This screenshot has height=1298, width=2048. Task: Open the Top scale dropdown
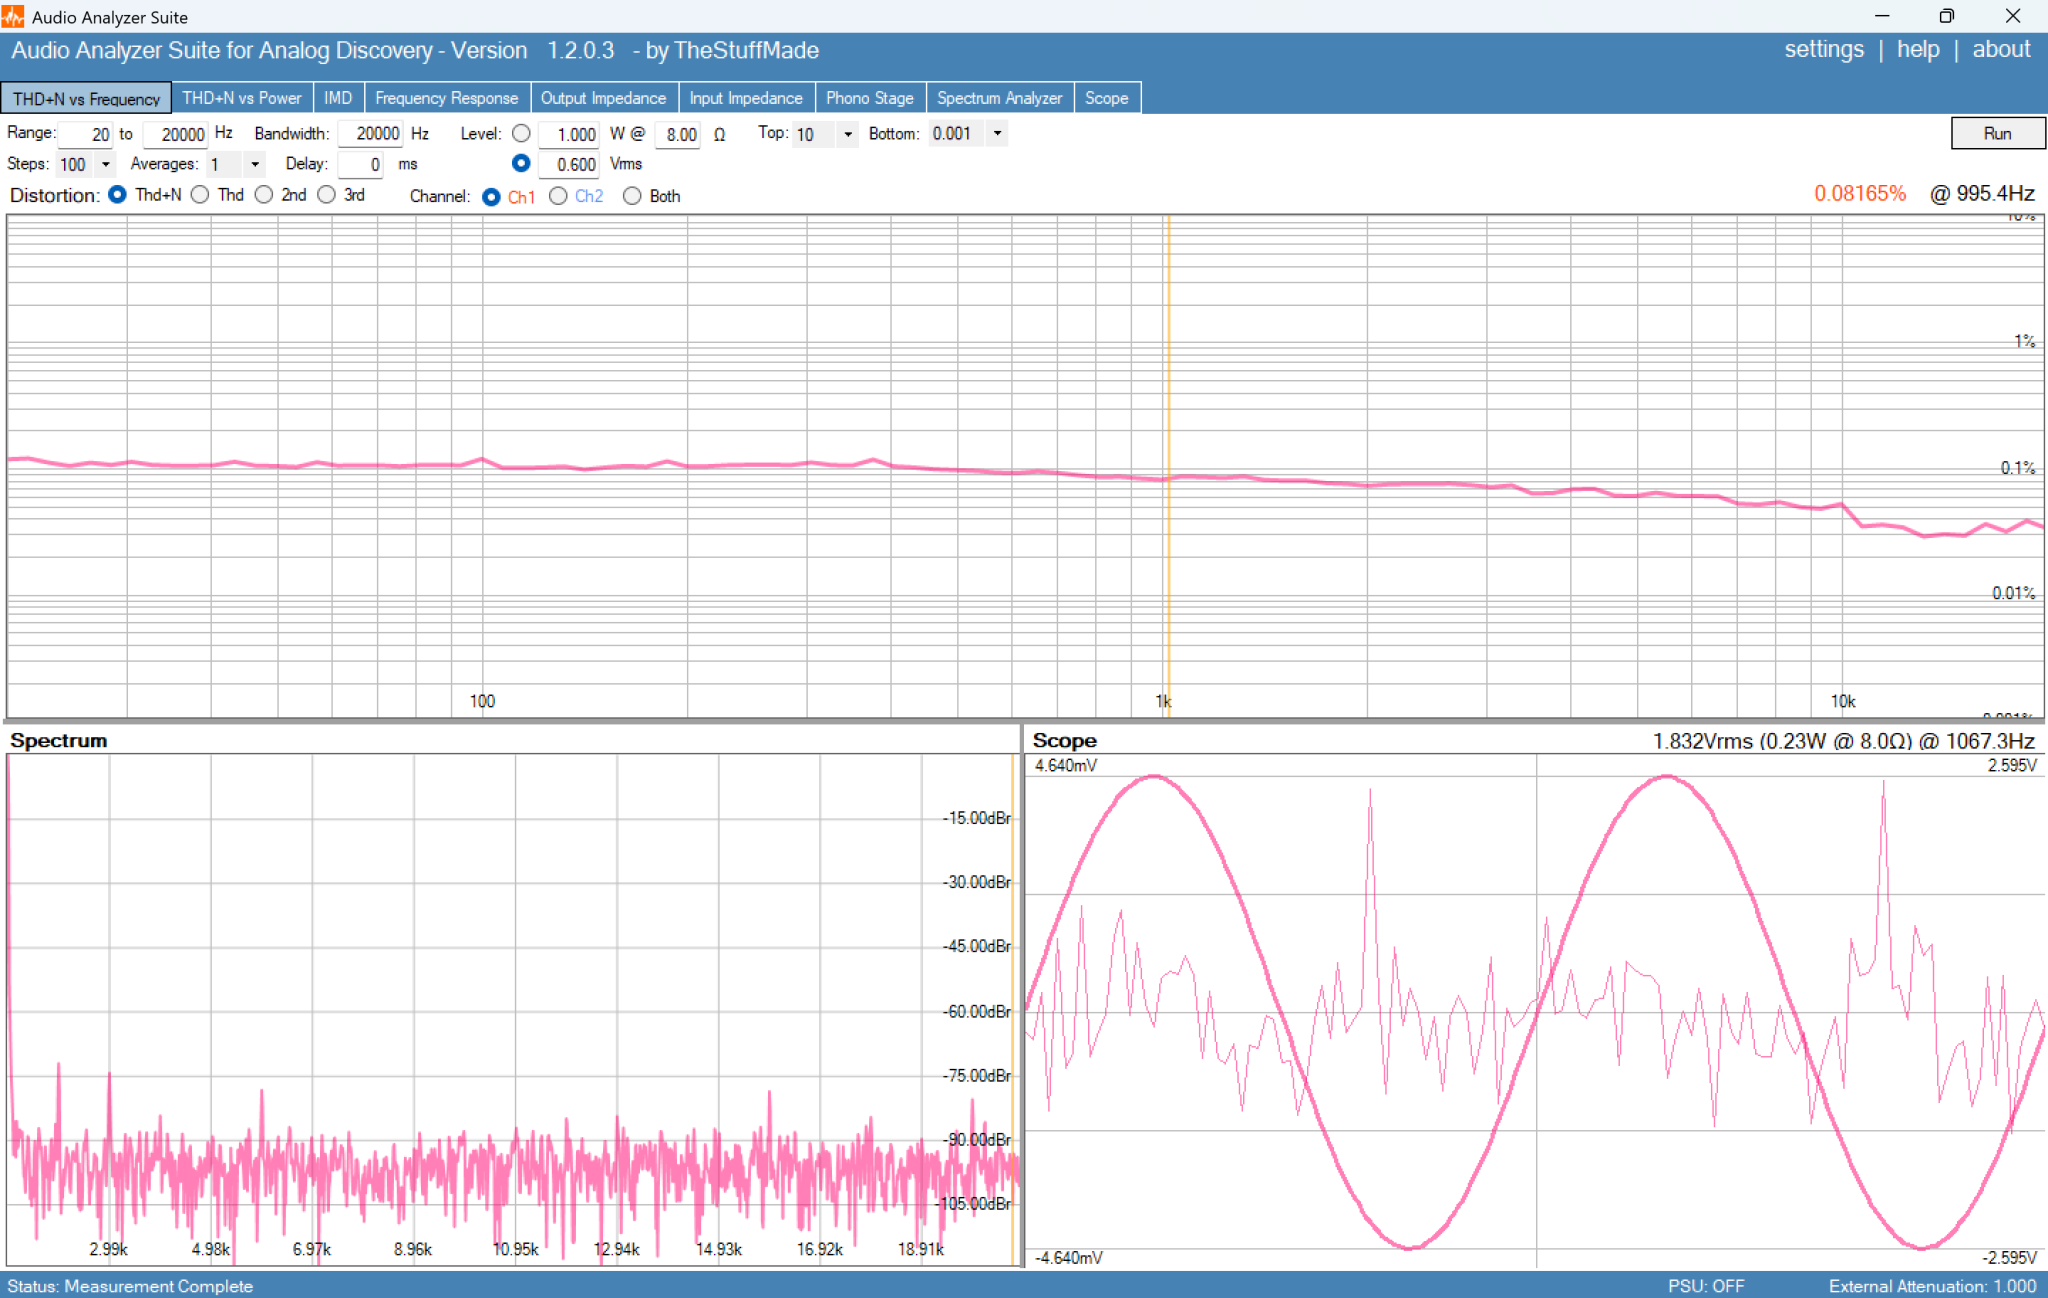(x=848, y=134)
